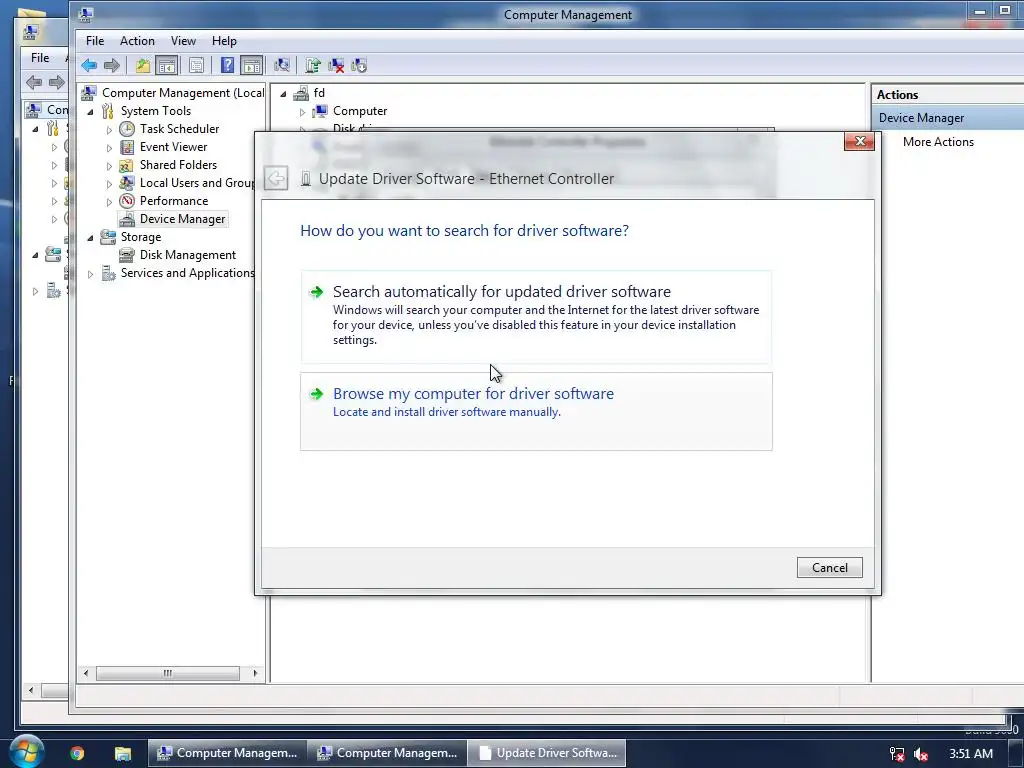
Task: Click the Task Scheduler clock icon
Action: 127,129
